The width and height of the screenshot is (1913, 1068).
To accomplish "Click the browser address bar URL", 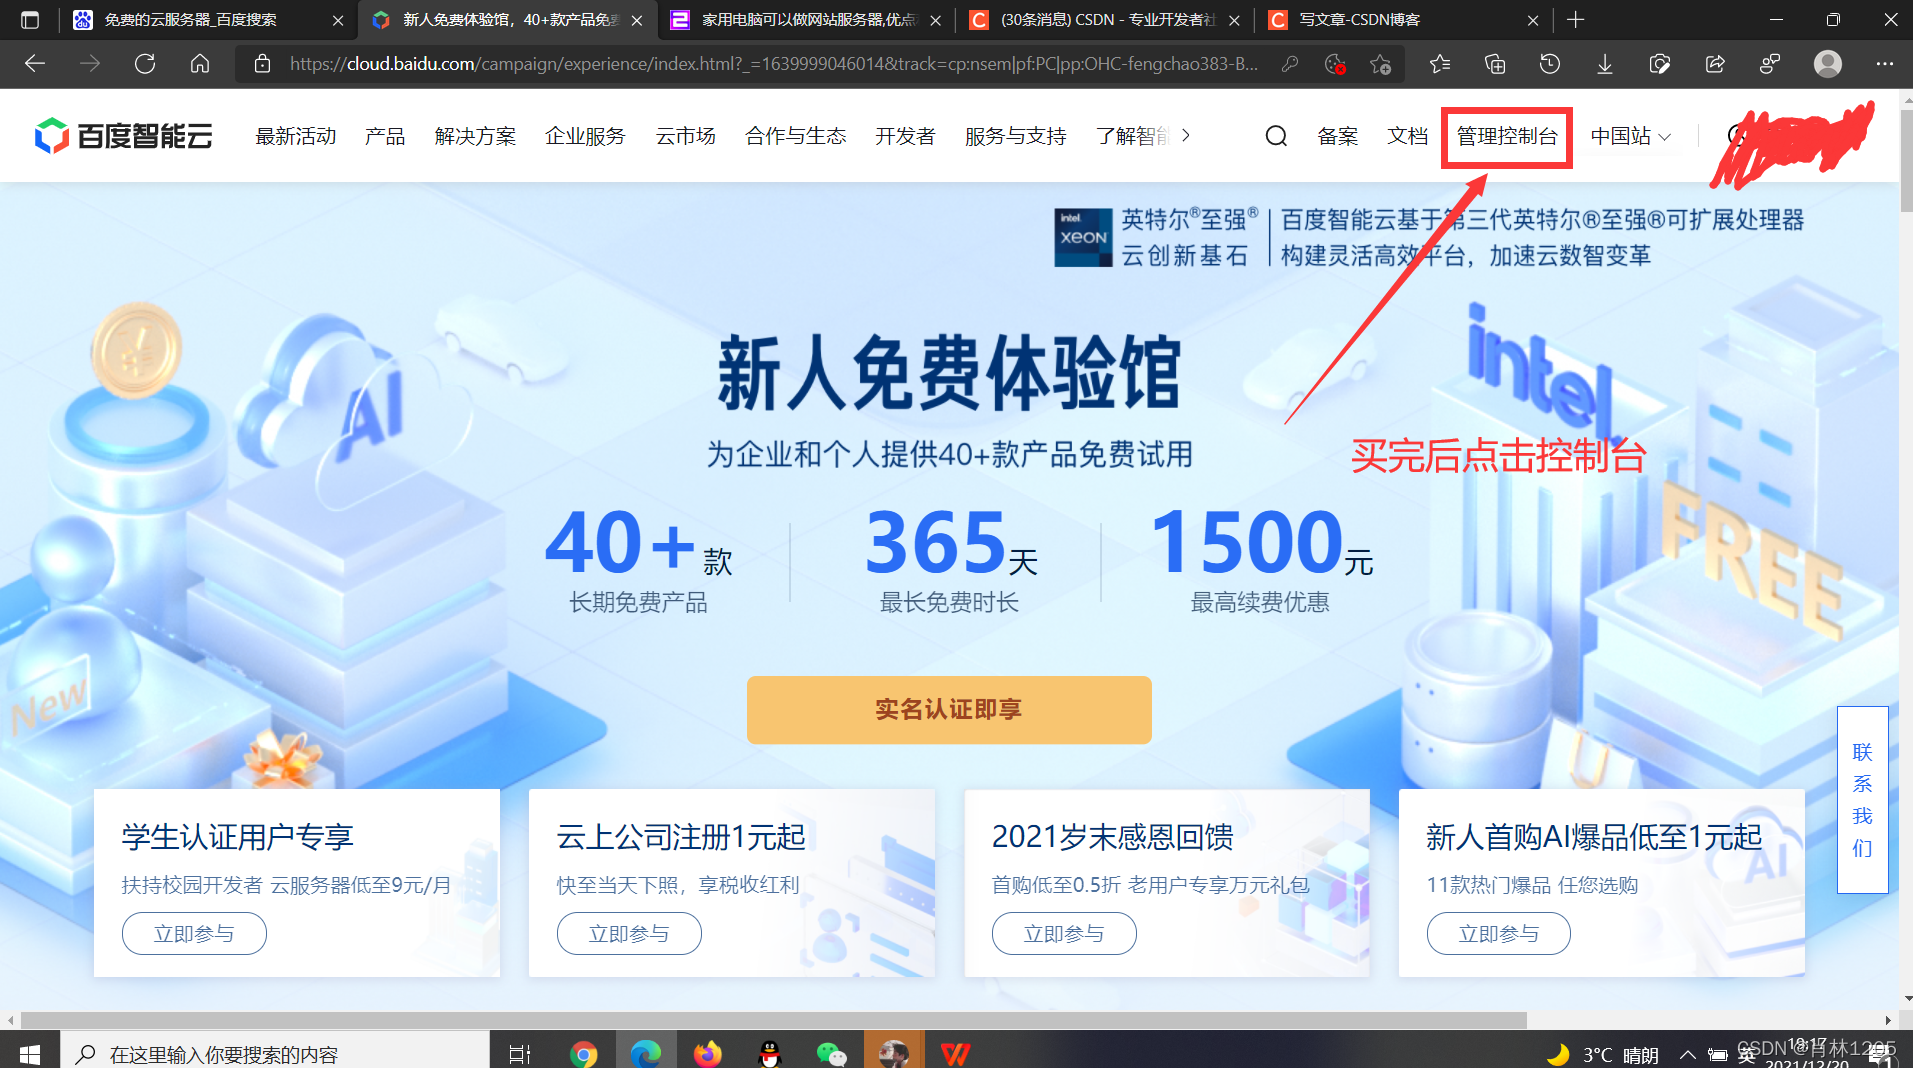I will click(774, 64).
